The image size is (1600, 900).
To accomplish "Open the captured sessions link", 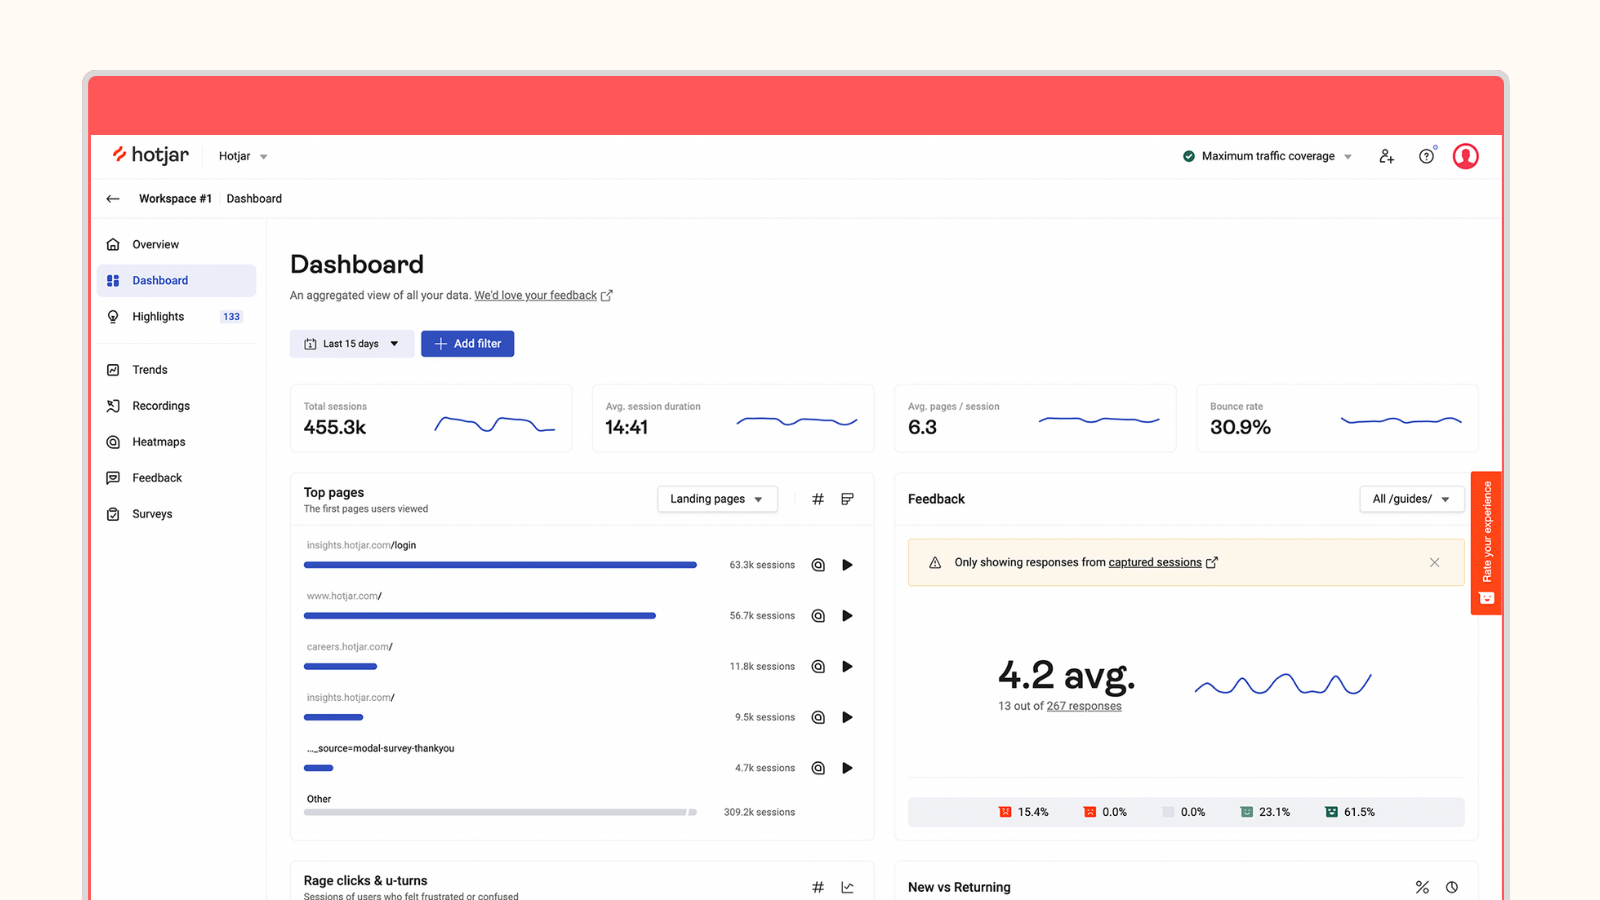I will click(1156, 562).
